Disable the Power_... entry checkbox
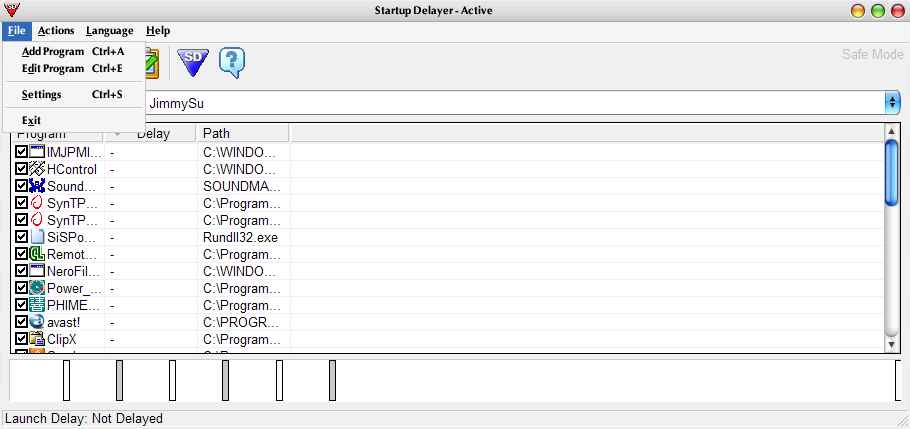The image size is (910, 429). point(21,288)
